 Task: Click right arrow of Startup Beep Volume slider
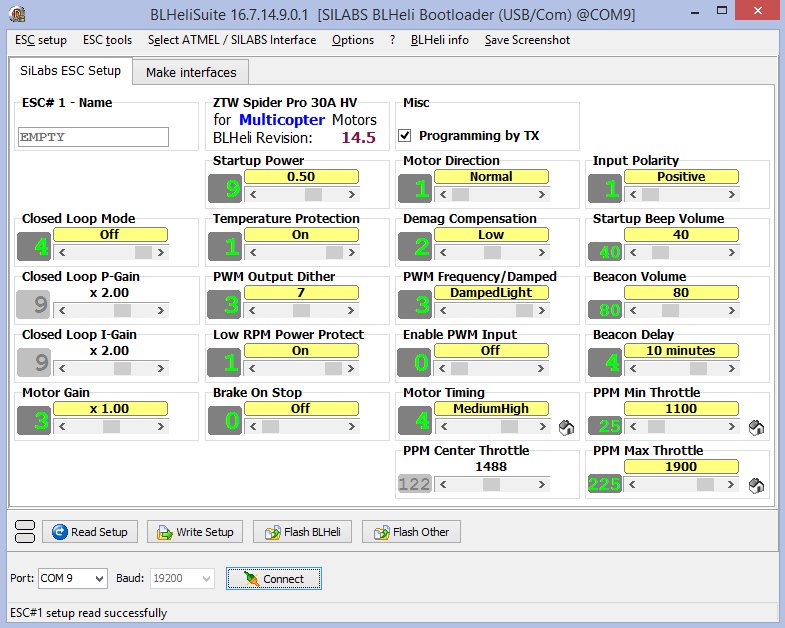coord(732,252)
